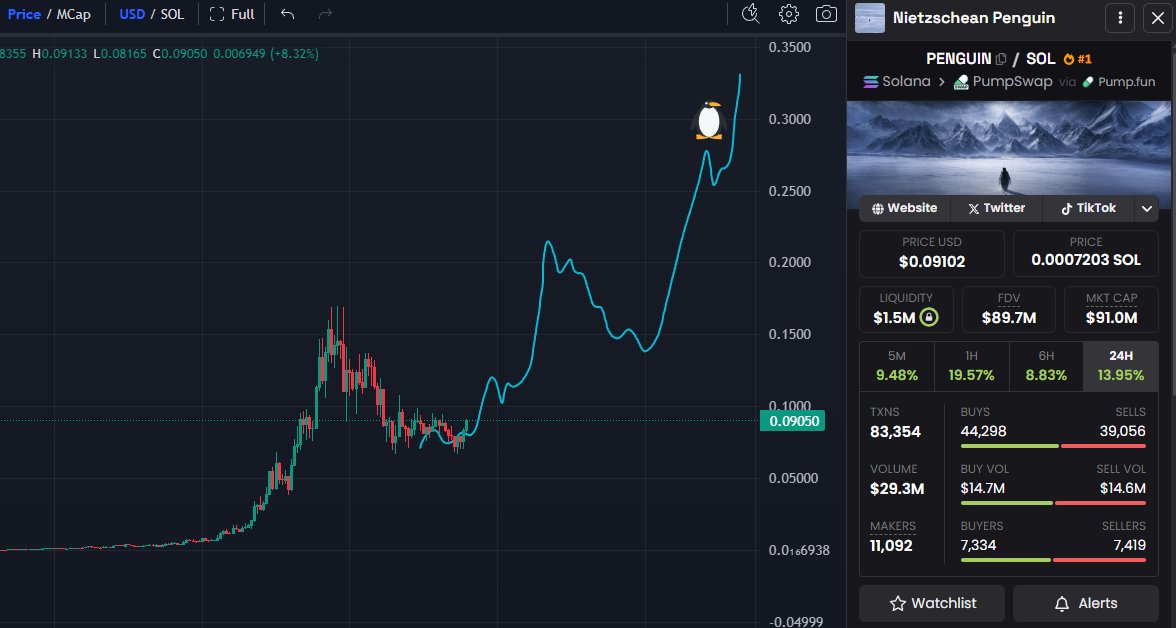Click the 0.3500 price axis label
The height and width of the screenshot is (628, 1176).
(x=790, y=47)
